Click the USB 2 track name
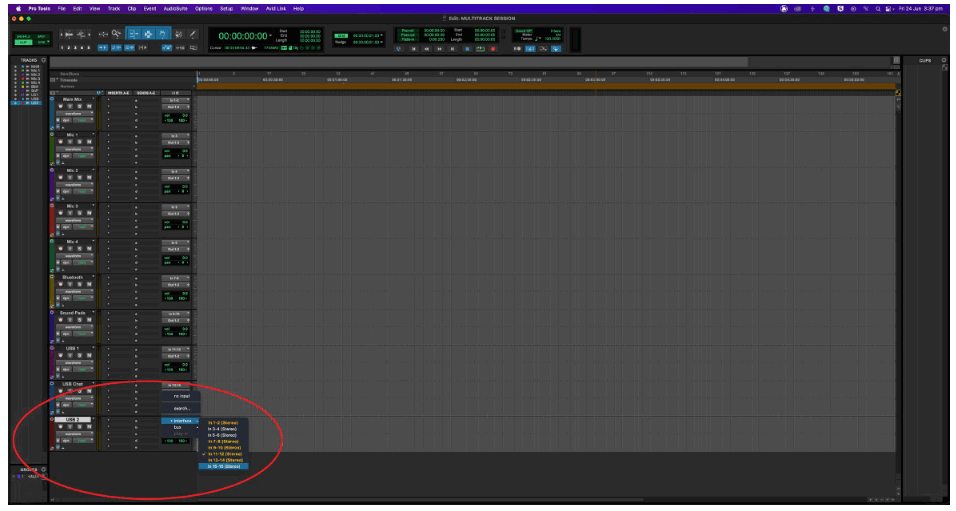Image resolution: width=956 pixels, height=511 pixels. tap(73, 420)
